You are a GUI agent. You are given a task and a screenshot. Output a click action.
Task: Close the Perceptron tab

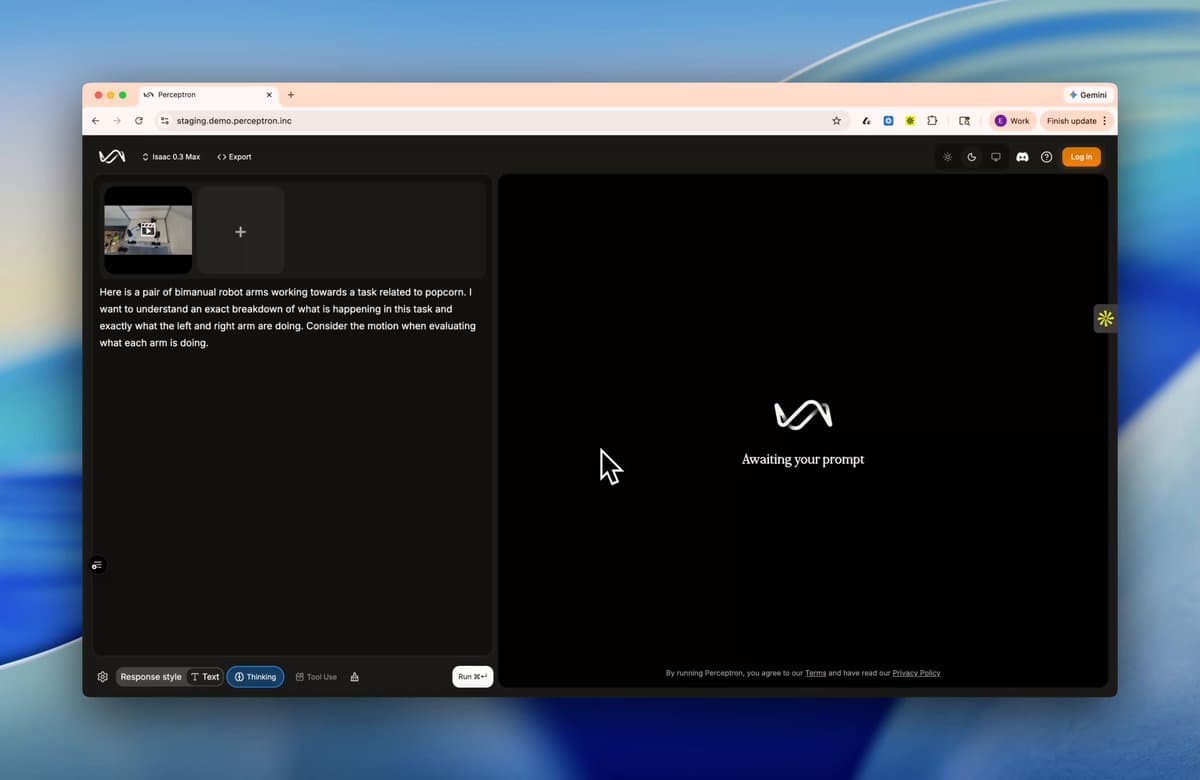click(269, 95)
